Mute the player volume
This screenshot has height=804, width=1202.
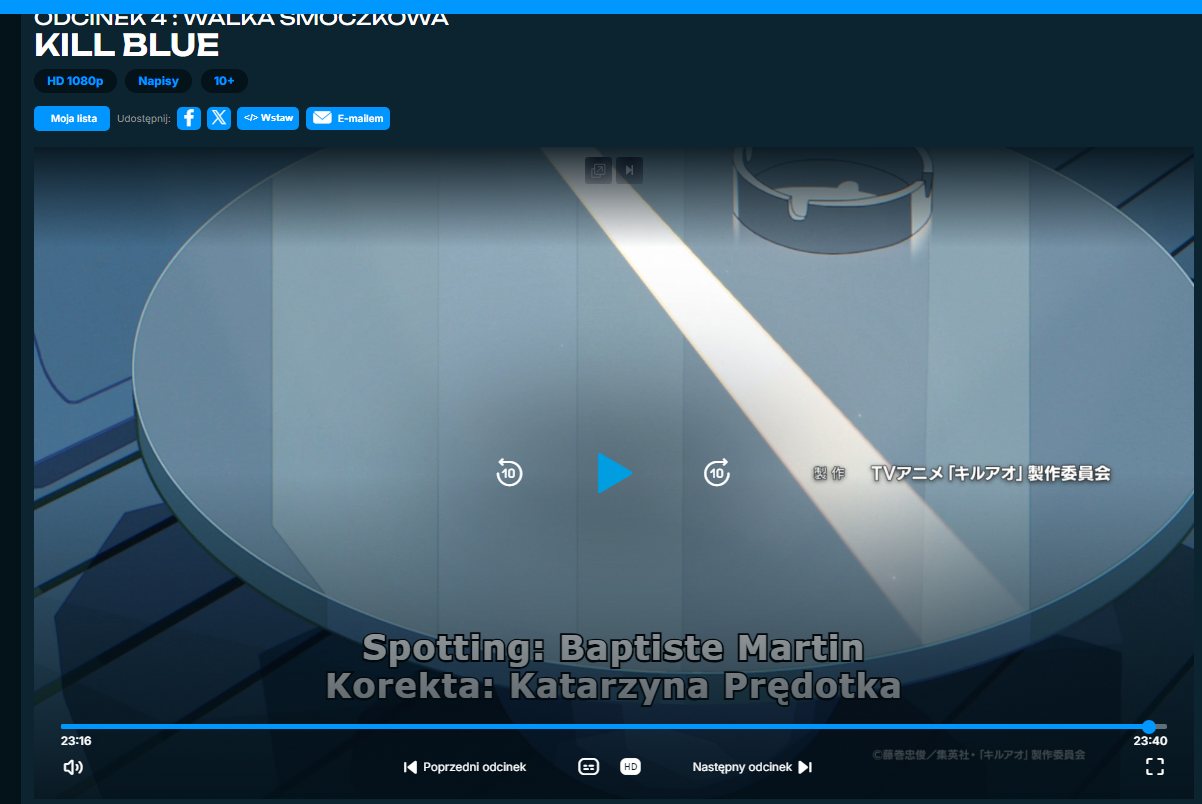point(73,767)
